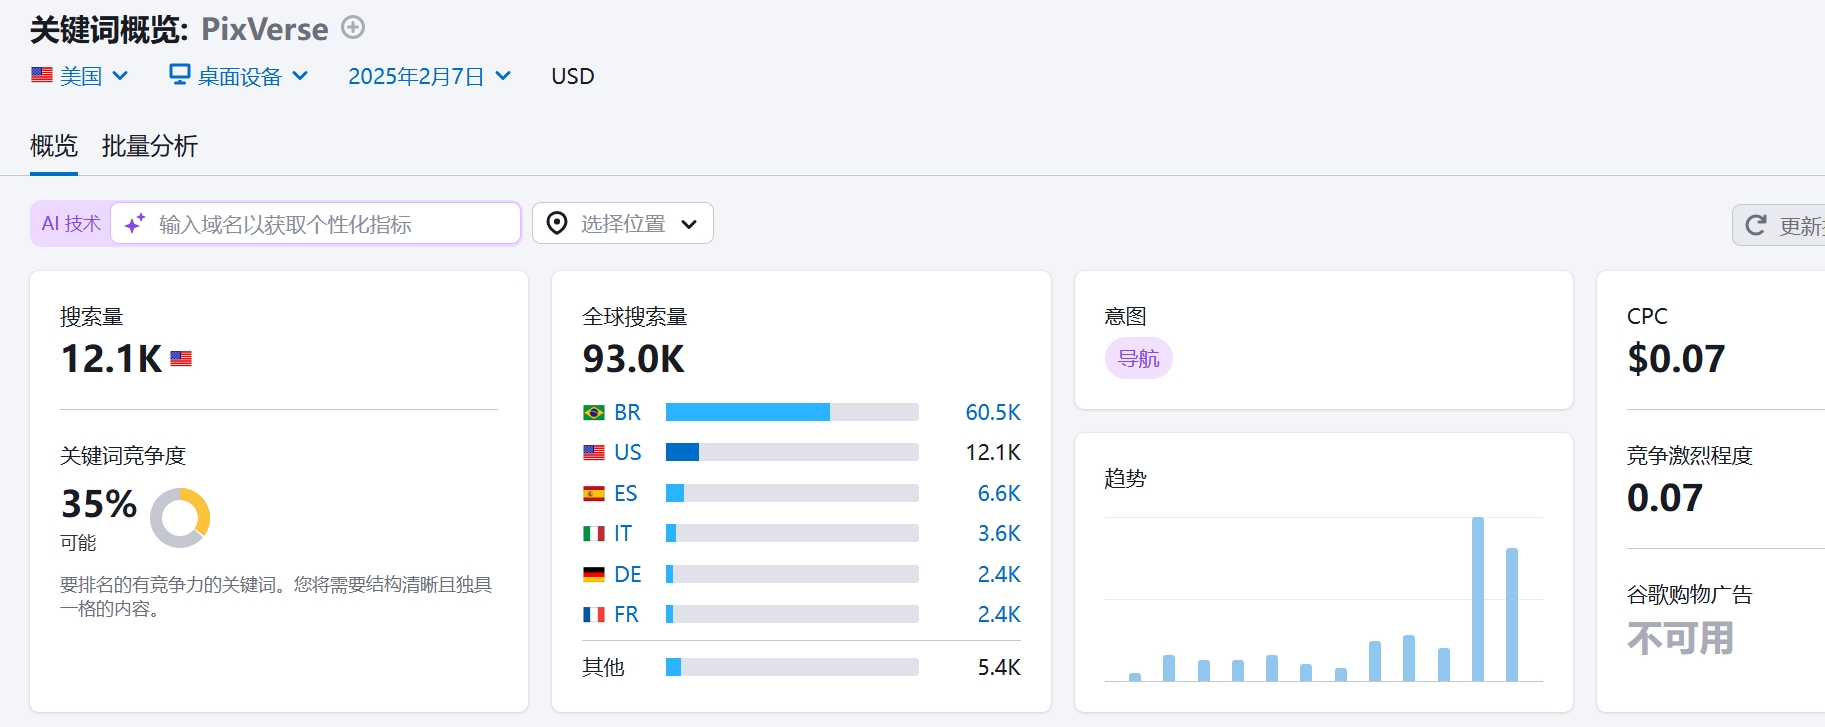This screenshot has width=1825, height=727.
Task: Select the 概览 tab
Action: point(54,146)
